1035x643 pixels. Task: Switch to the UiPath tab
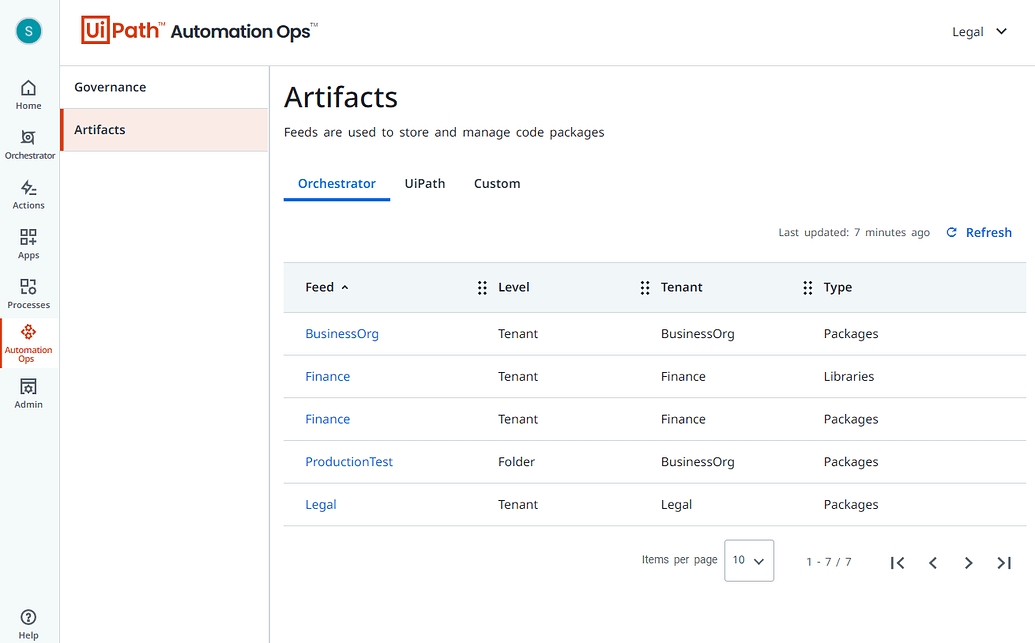click(425, 184)
